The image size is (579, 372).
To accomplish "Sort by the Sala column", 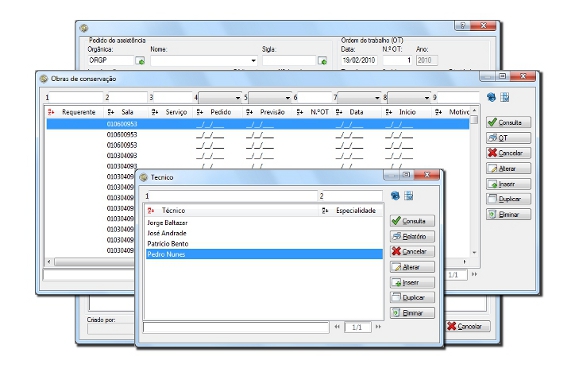I will (127, 112).
